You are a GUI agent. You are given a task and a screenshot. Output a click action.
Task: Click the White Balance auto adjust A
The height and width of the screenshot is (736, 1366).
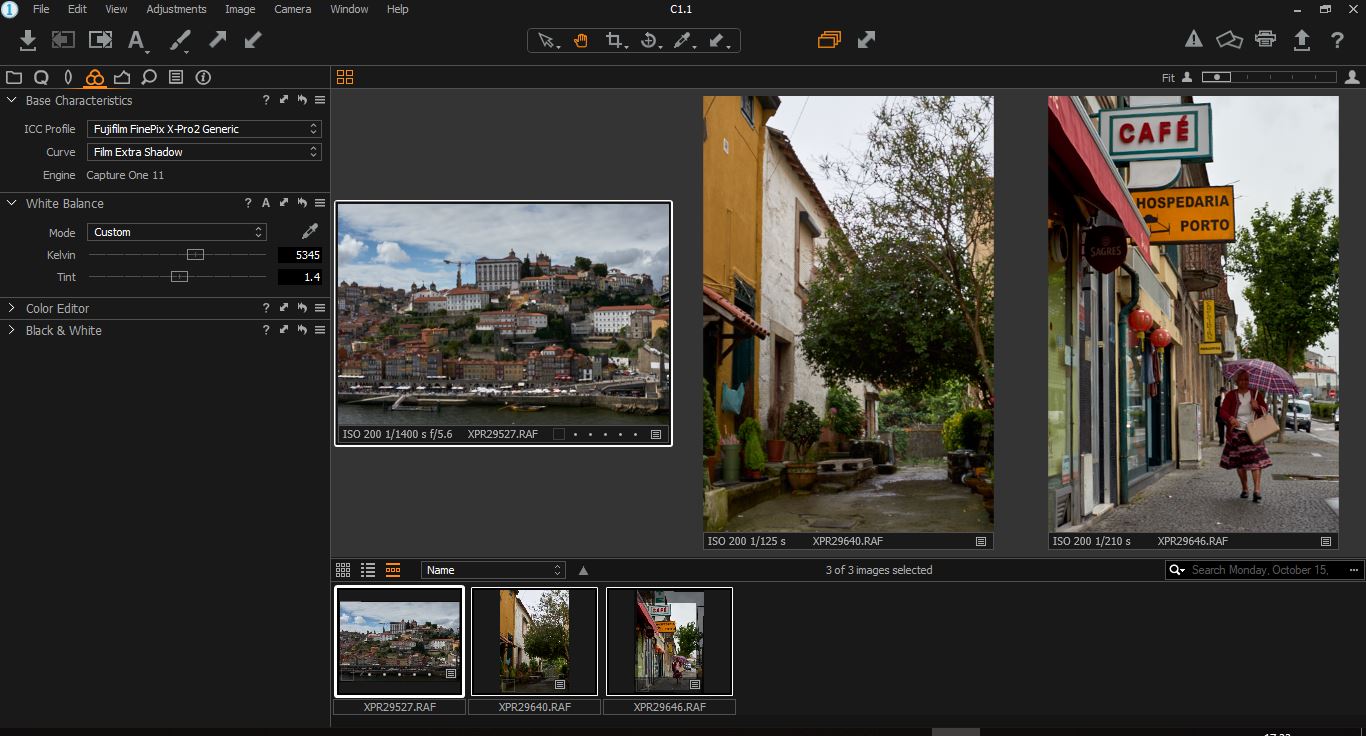pos(266,203)
